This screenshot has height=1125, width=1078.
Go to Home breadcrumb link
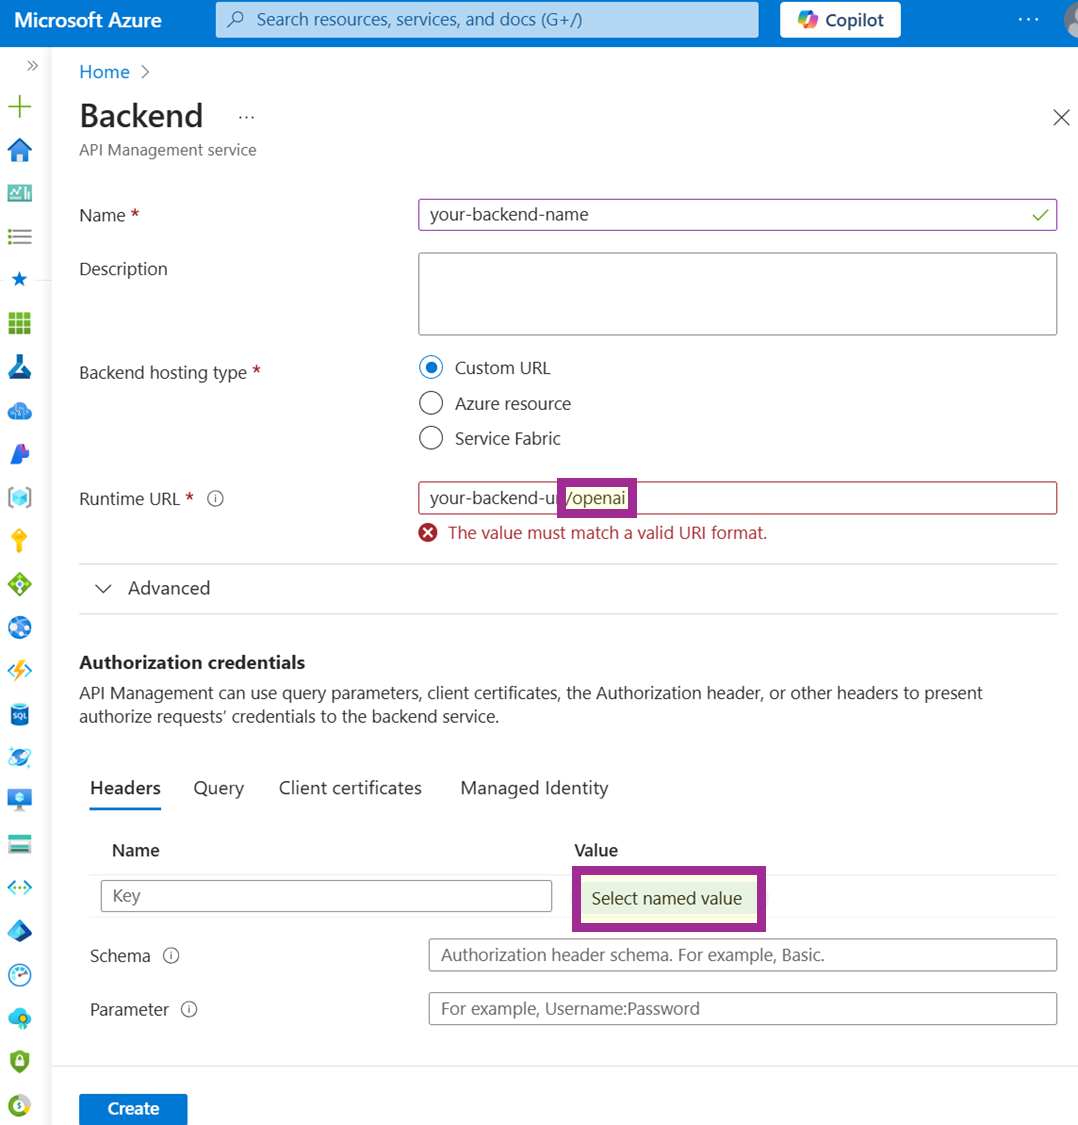(105, 72)
